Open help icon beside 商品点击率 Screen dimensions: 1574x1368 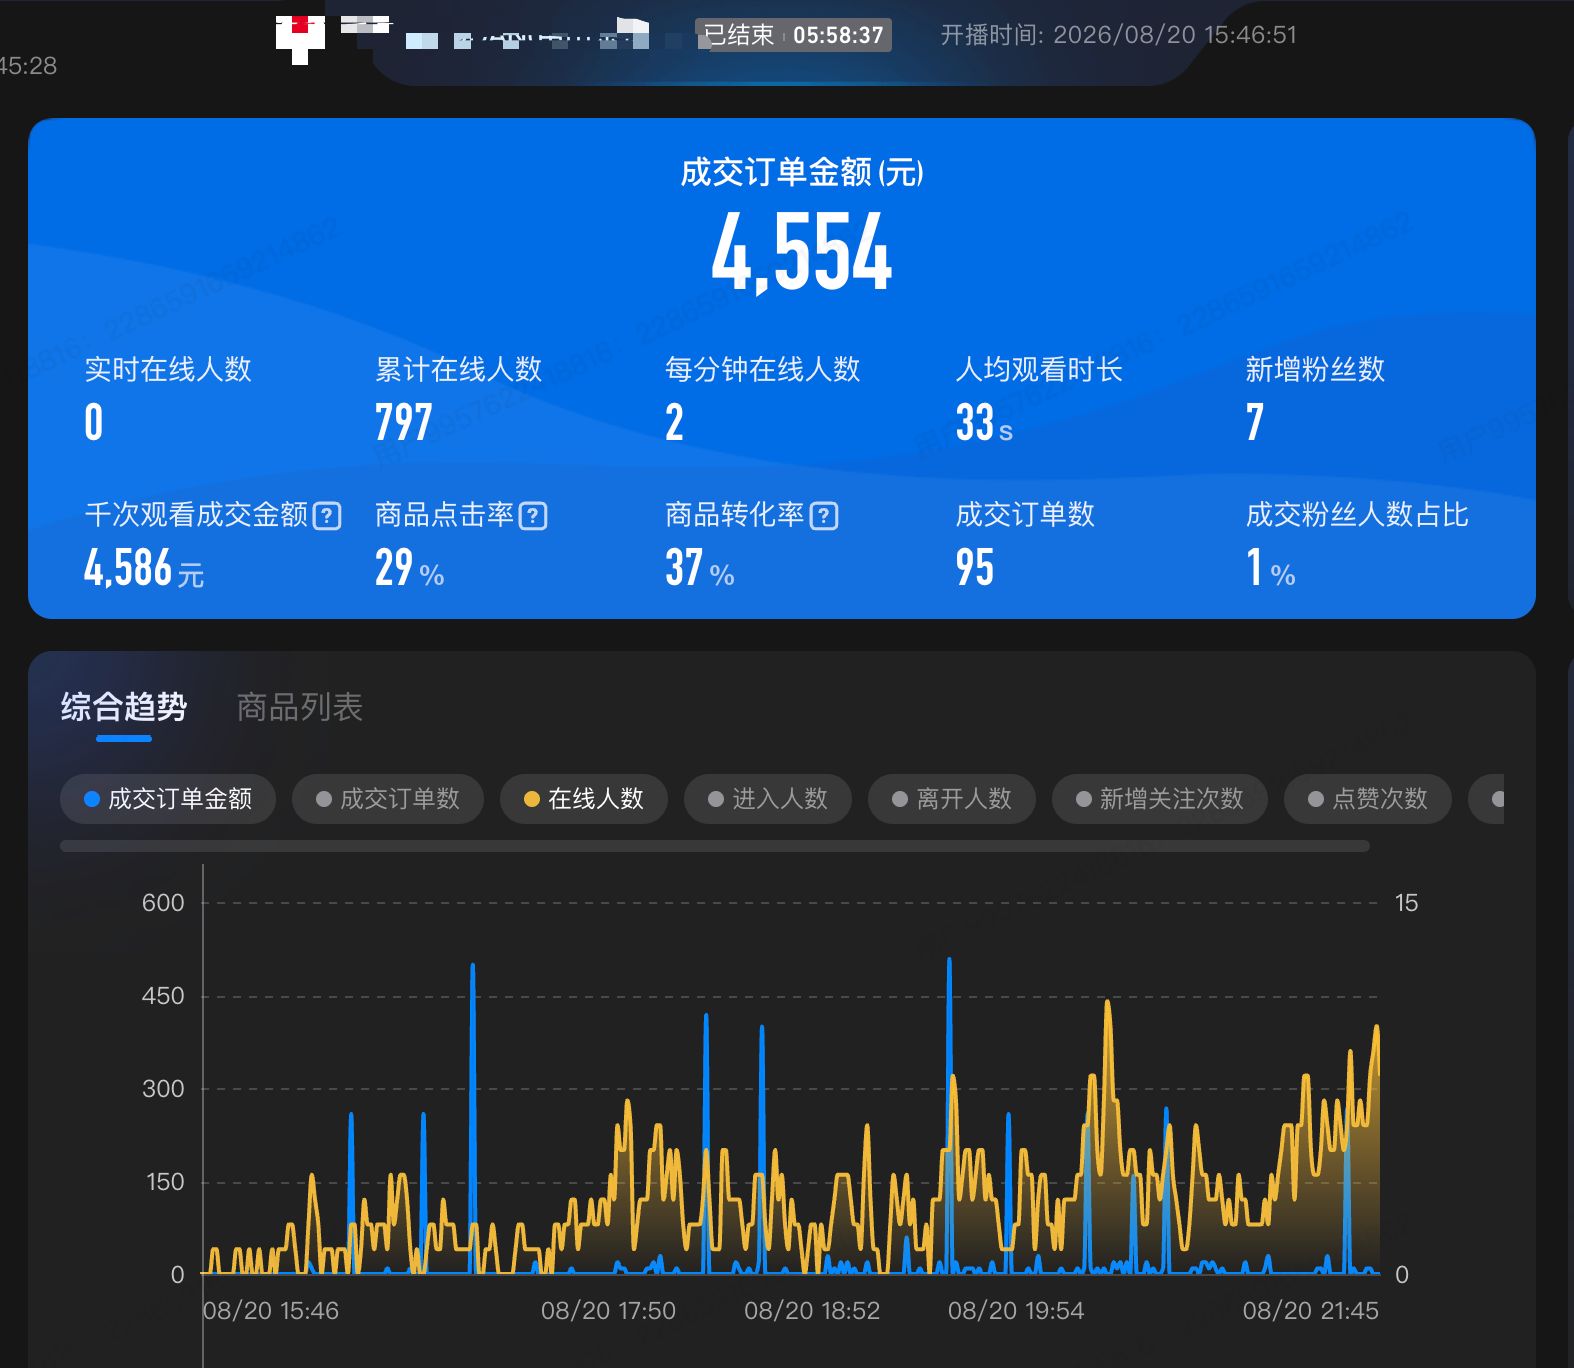tap(533, 516)
